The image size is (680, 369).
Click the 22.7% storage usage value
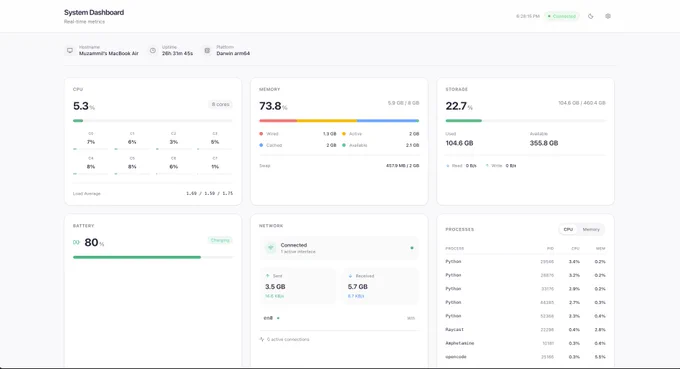click(459, 106)
